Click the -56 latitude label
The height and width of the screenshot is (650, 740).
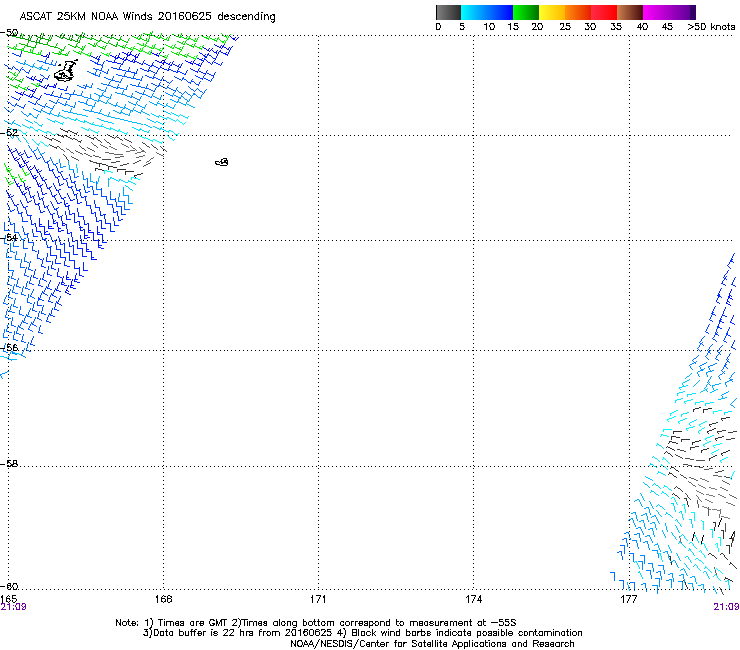9,347
